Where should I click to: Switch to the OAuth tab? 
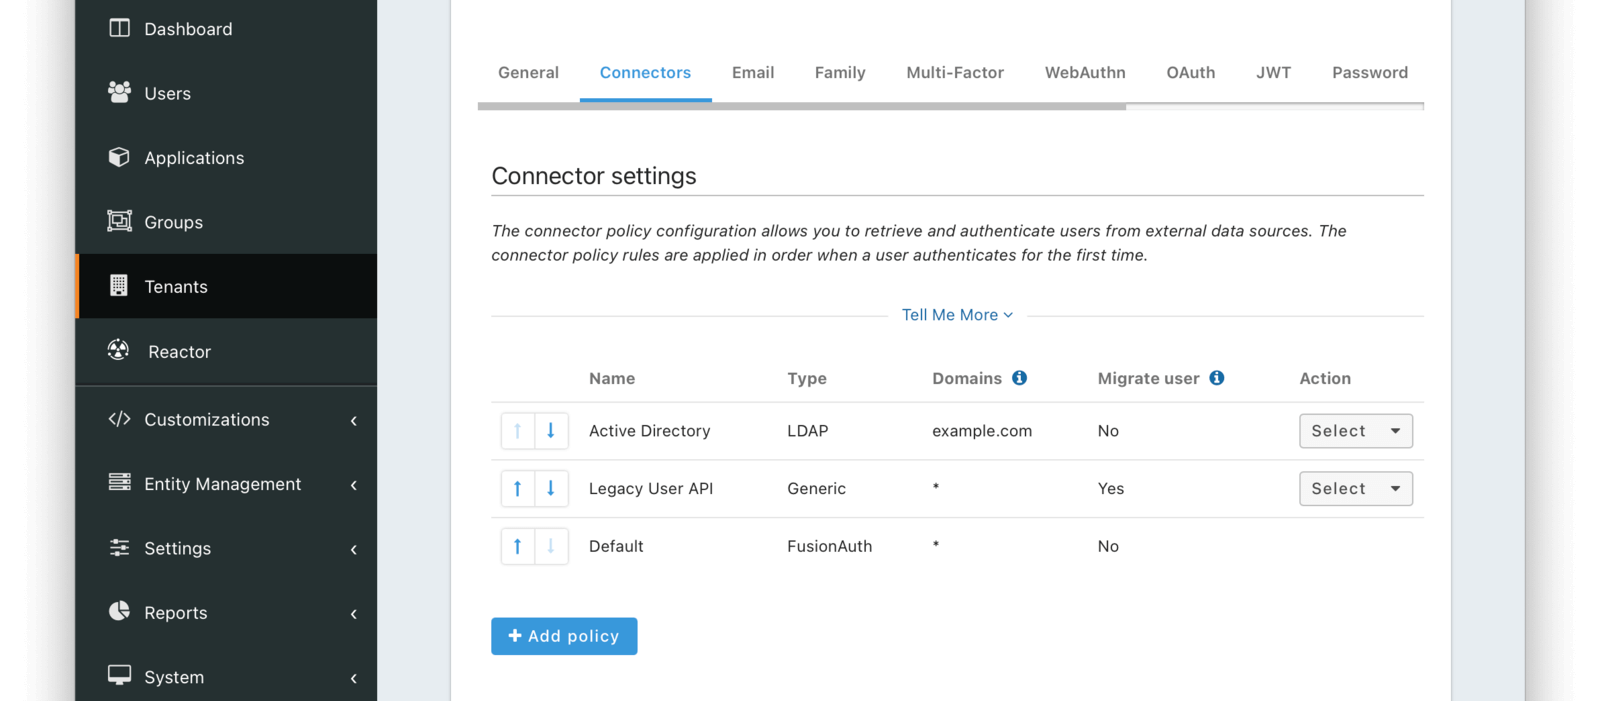tap(1191, 72)
